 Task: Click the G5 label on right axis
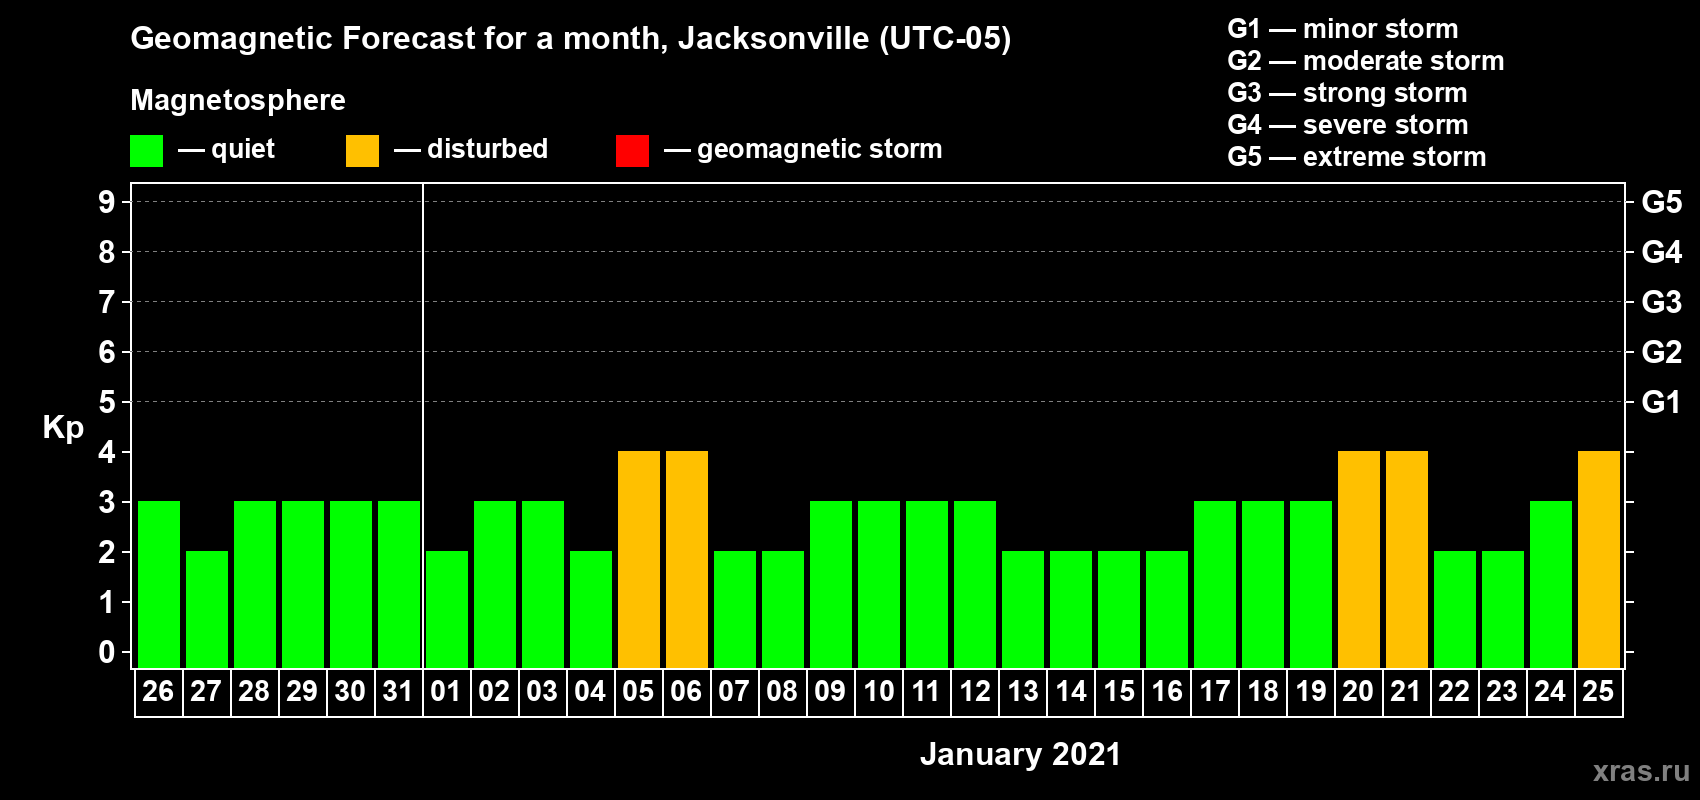click(1662, 202)
